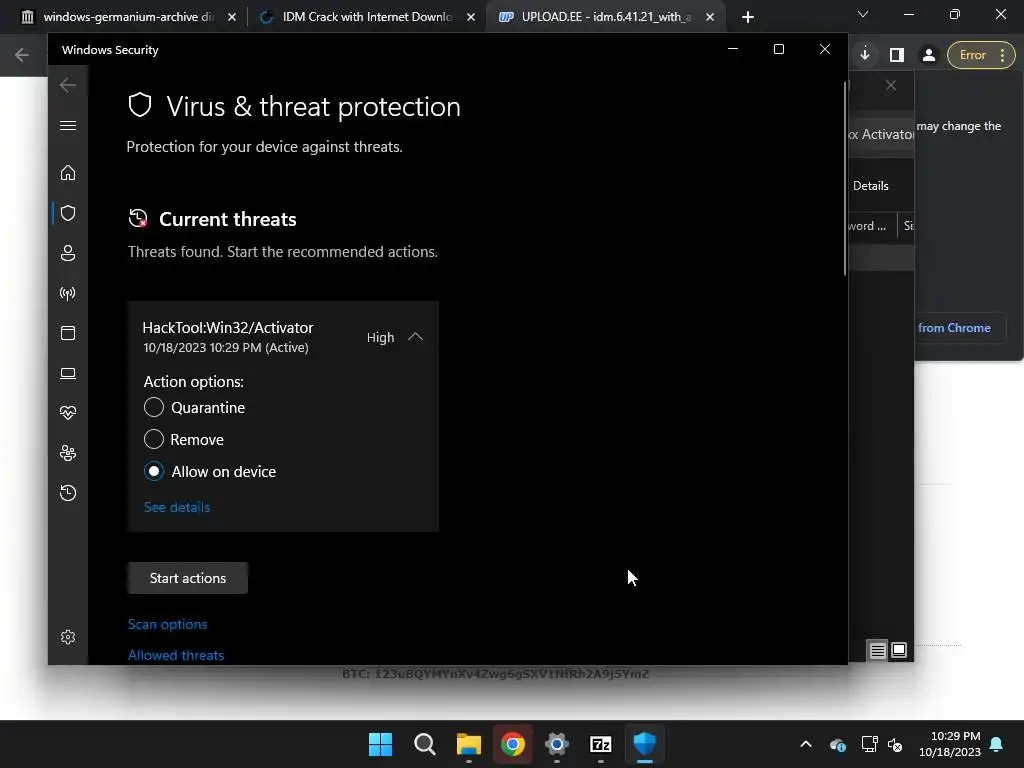Toggle Chrome side panel icon
Viewport: 1024px width, 768px height.
(x=897, y=55)
